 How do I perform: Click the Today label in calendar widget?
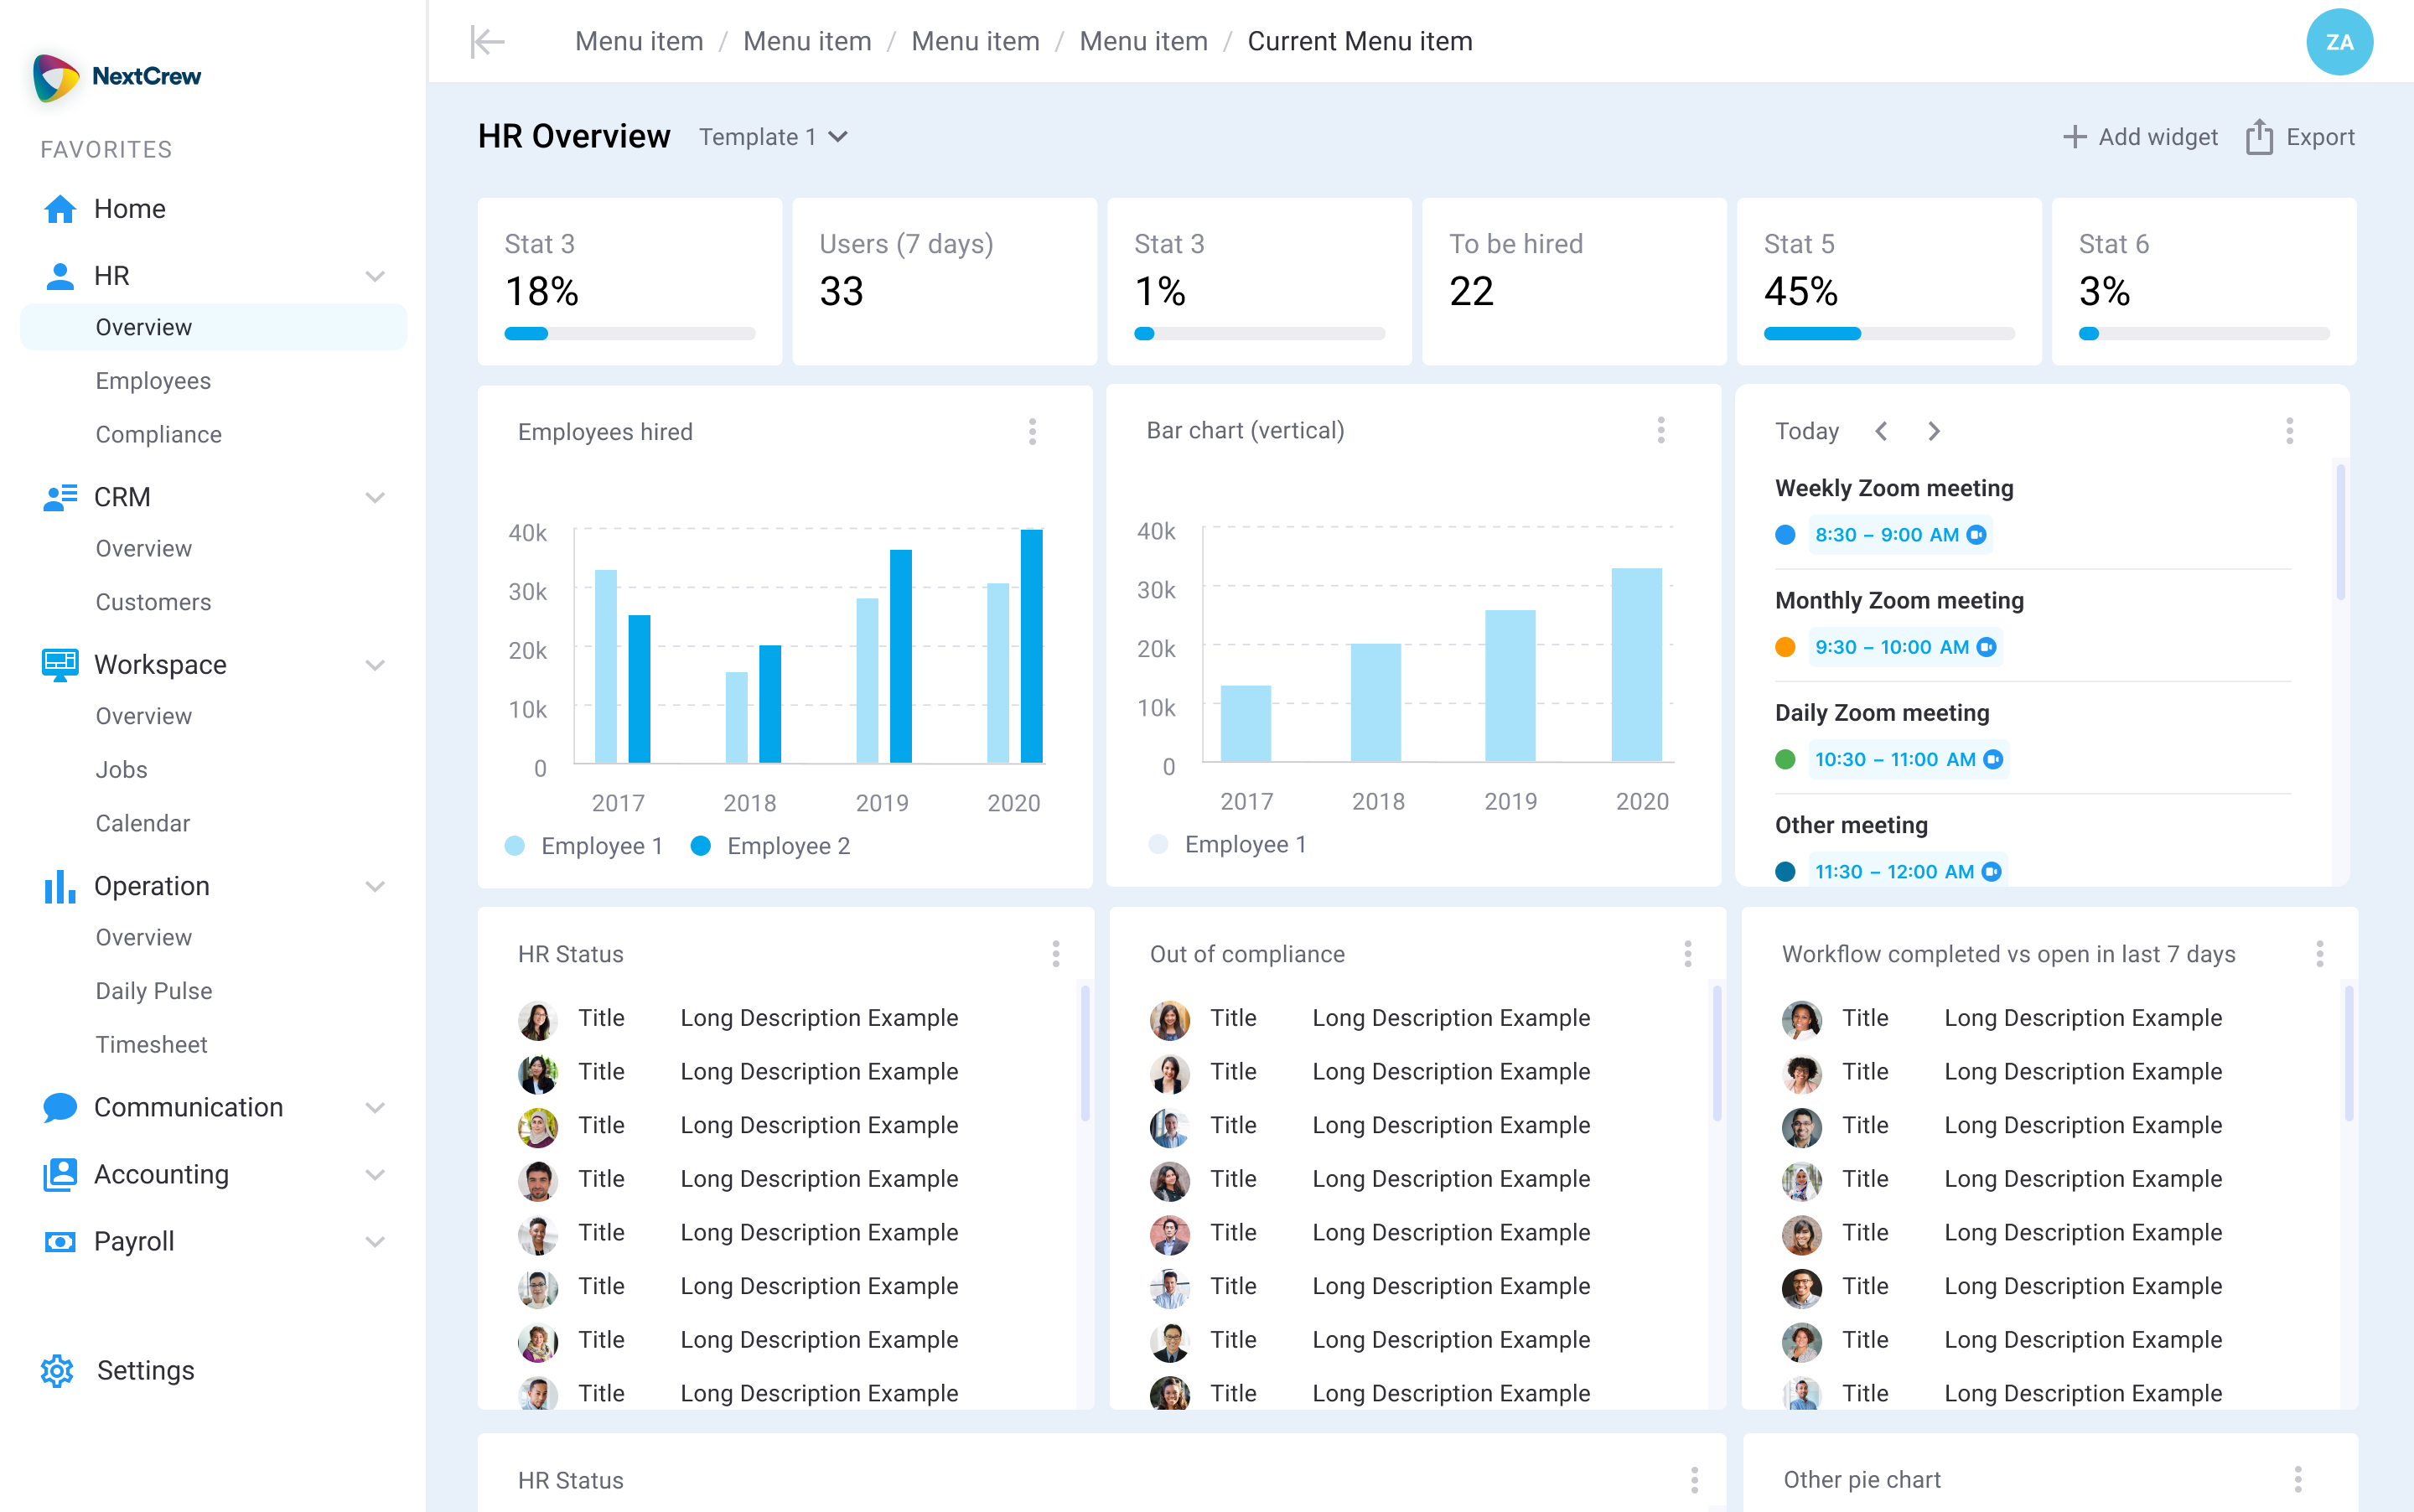pyautogui.click(x=1806, y=431)
